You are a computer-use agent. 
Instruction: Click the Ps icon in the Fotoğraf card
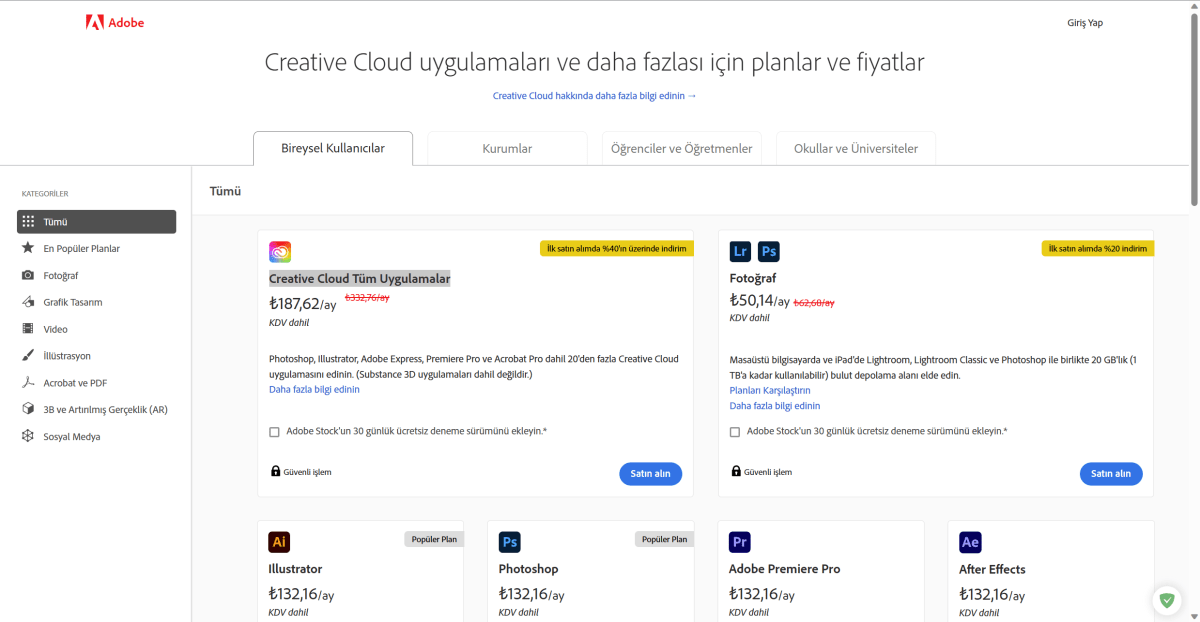[x=769, y=251]
